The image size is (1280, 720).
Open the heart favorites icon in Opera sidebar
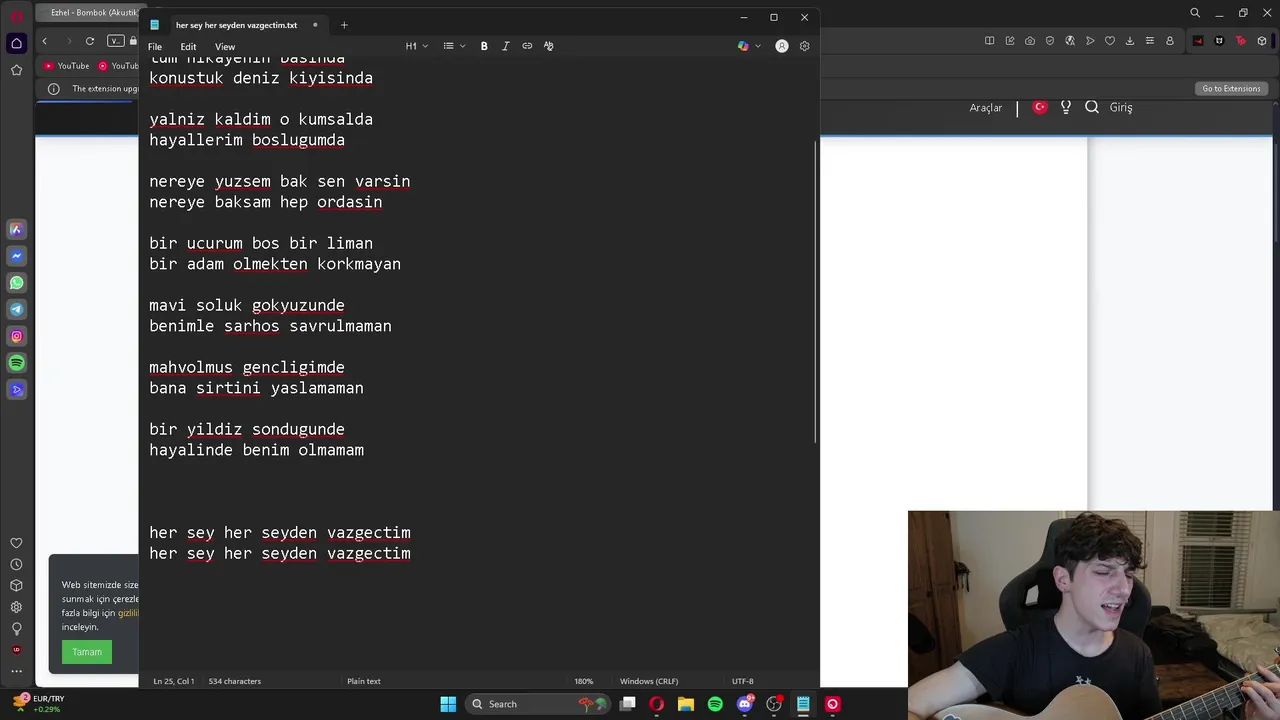16,543
